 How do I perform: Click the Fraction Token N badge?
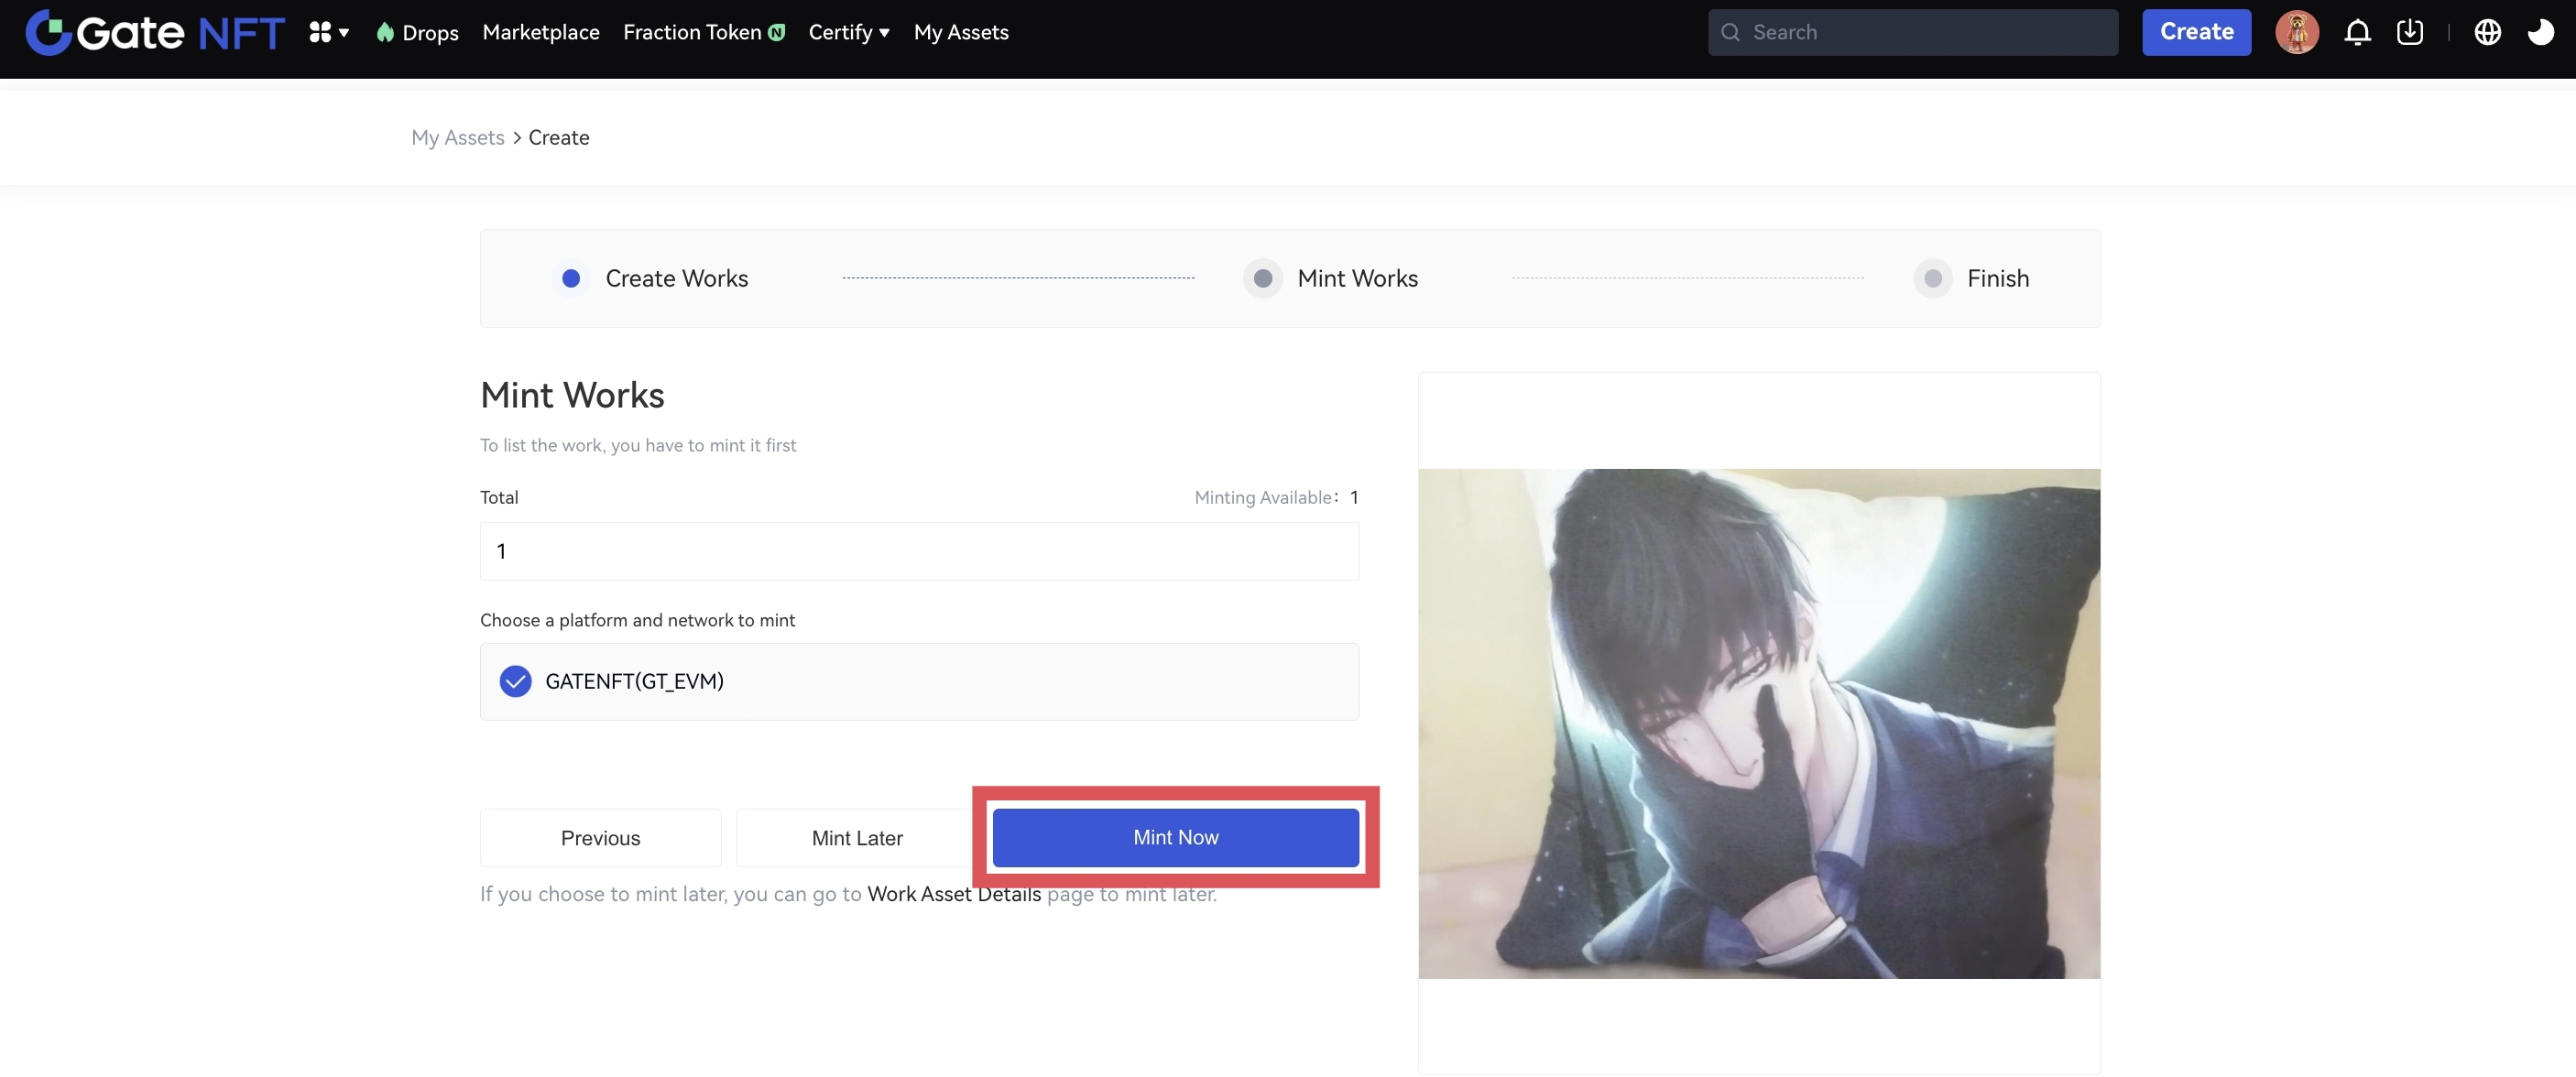click(777, 32)
